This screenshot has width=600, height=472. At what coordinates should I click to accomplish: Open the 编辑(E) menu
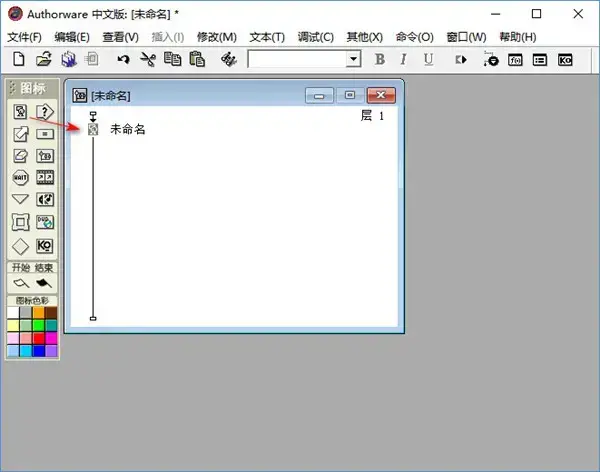point(72,37)
